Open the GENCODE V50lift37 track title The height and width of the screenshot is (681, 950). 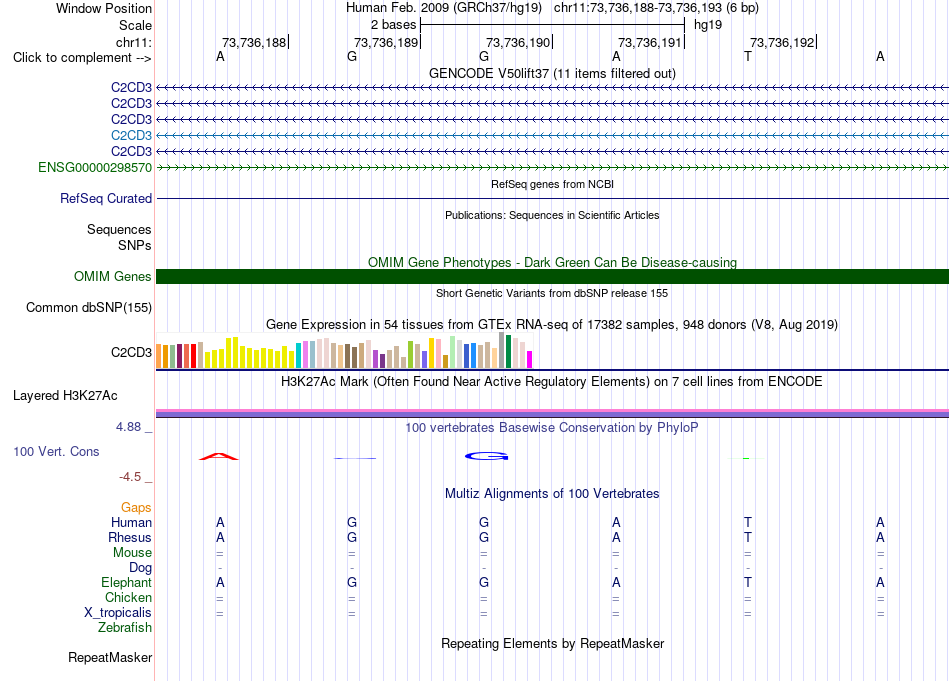pyautogui.click(x=552, y=73)
